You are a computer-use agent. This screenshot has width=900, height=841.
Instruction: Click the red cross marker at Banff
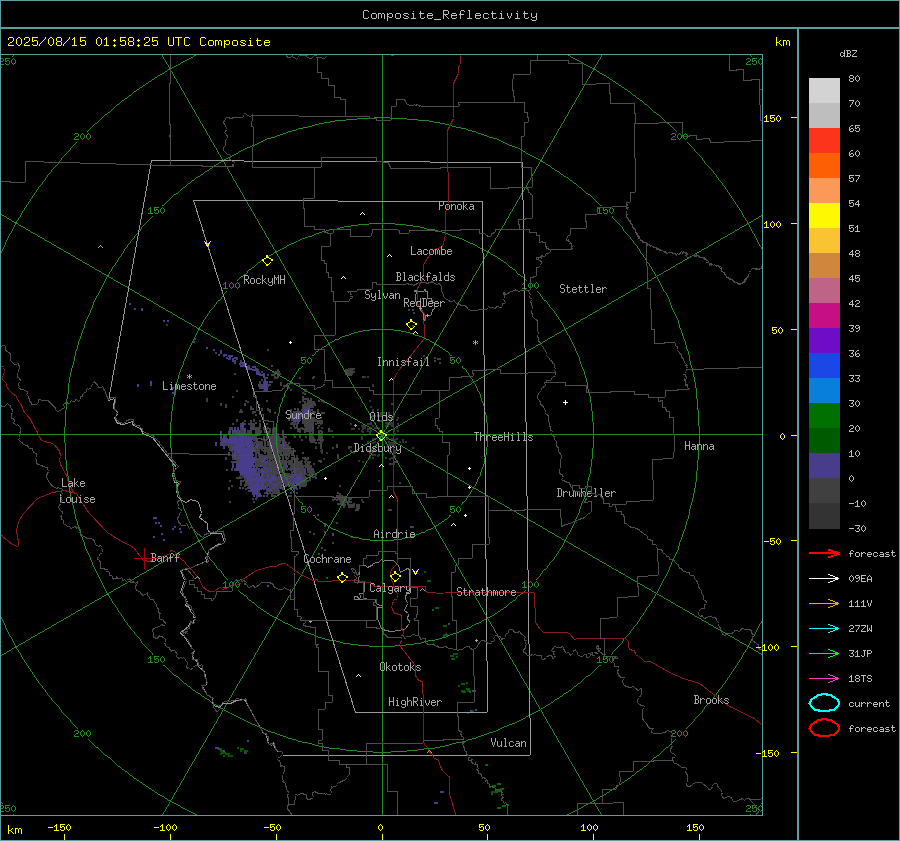pyautogui.click(x=143, y=558)
